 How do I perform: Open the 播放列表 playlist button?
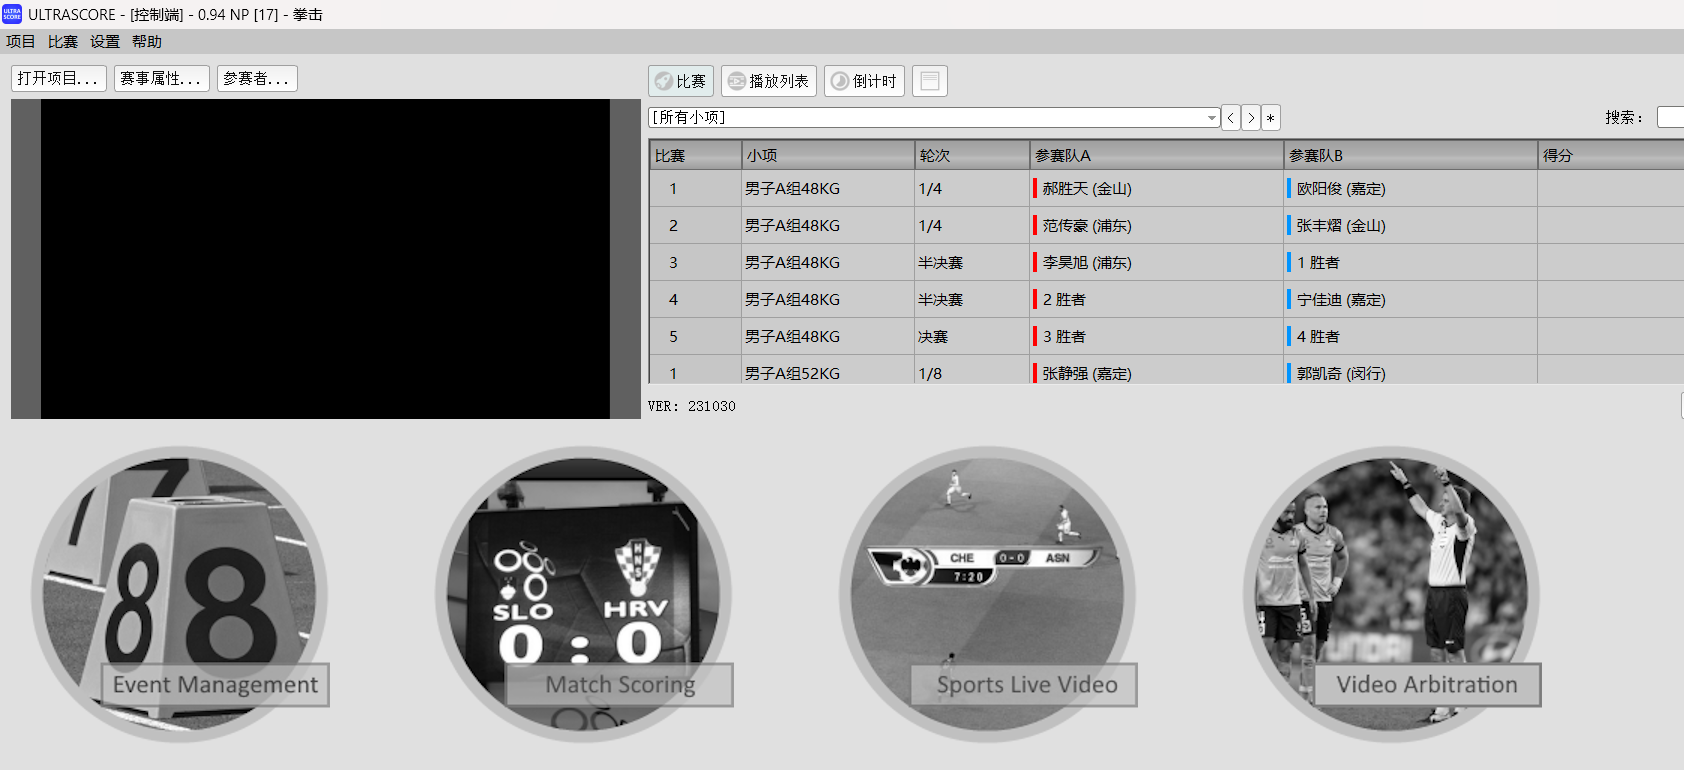[x=769, y=81]
